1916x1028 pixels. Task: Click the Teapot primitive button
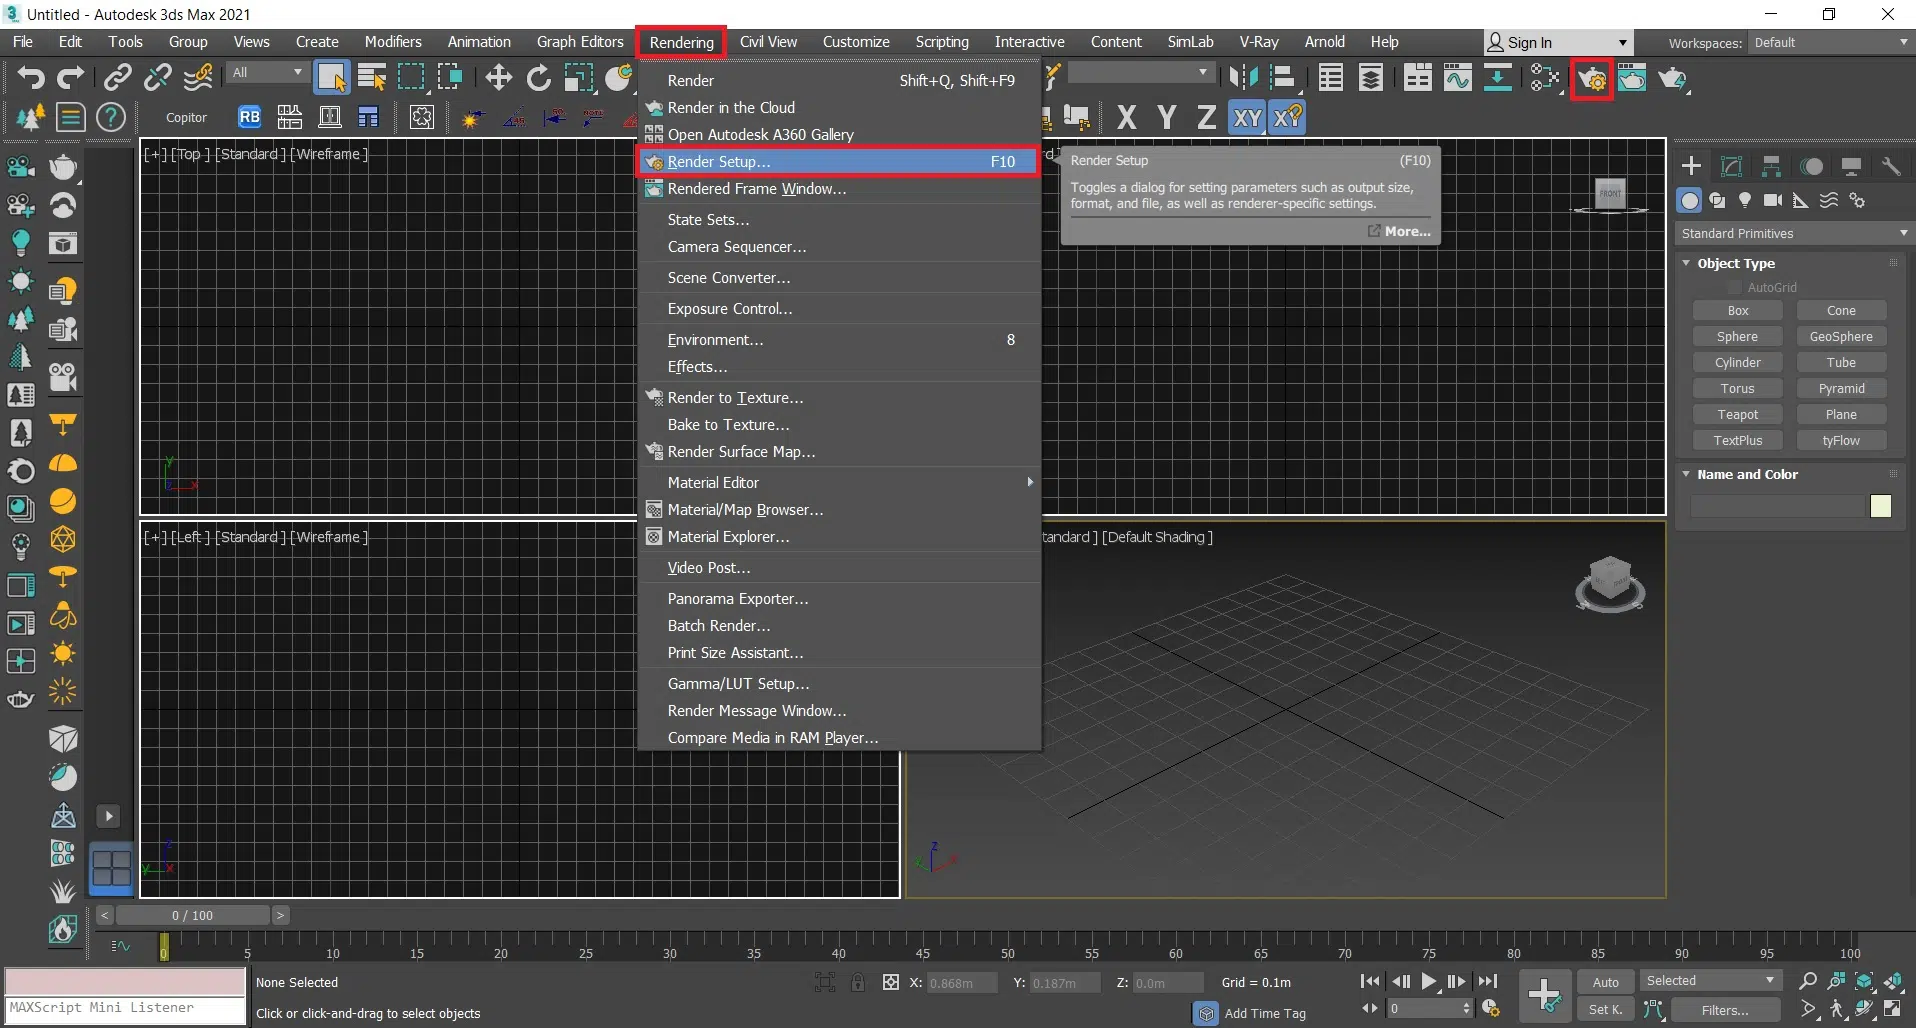coord(1738,415)
